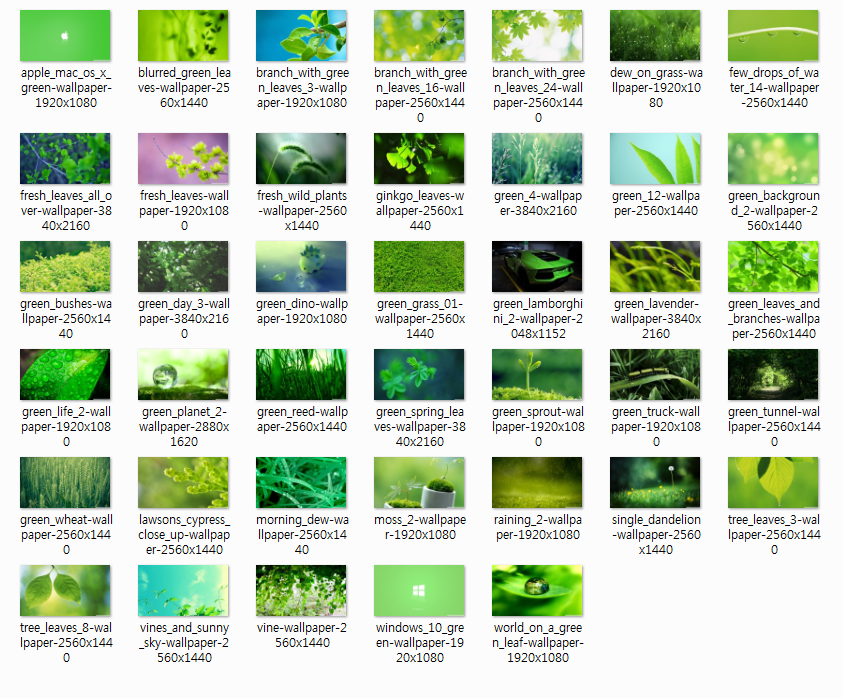Click the file name green_dino-wallpaper-1920x1080
842x698 pixels.
(x=302, y=311)
